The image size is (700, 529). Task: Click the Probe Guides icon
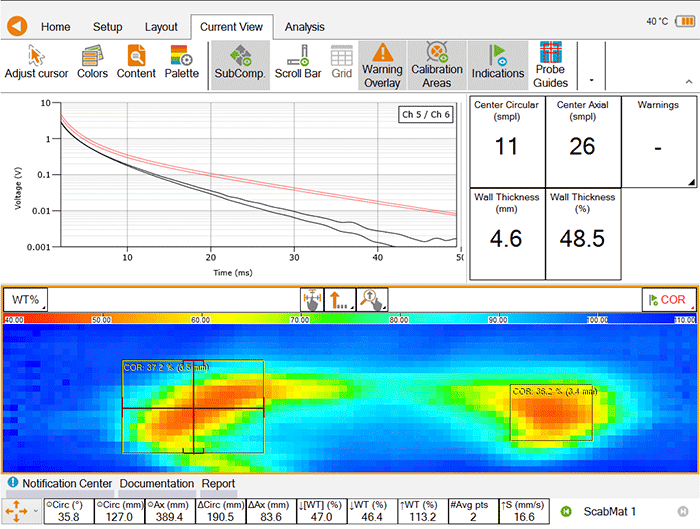pos(550,63)
